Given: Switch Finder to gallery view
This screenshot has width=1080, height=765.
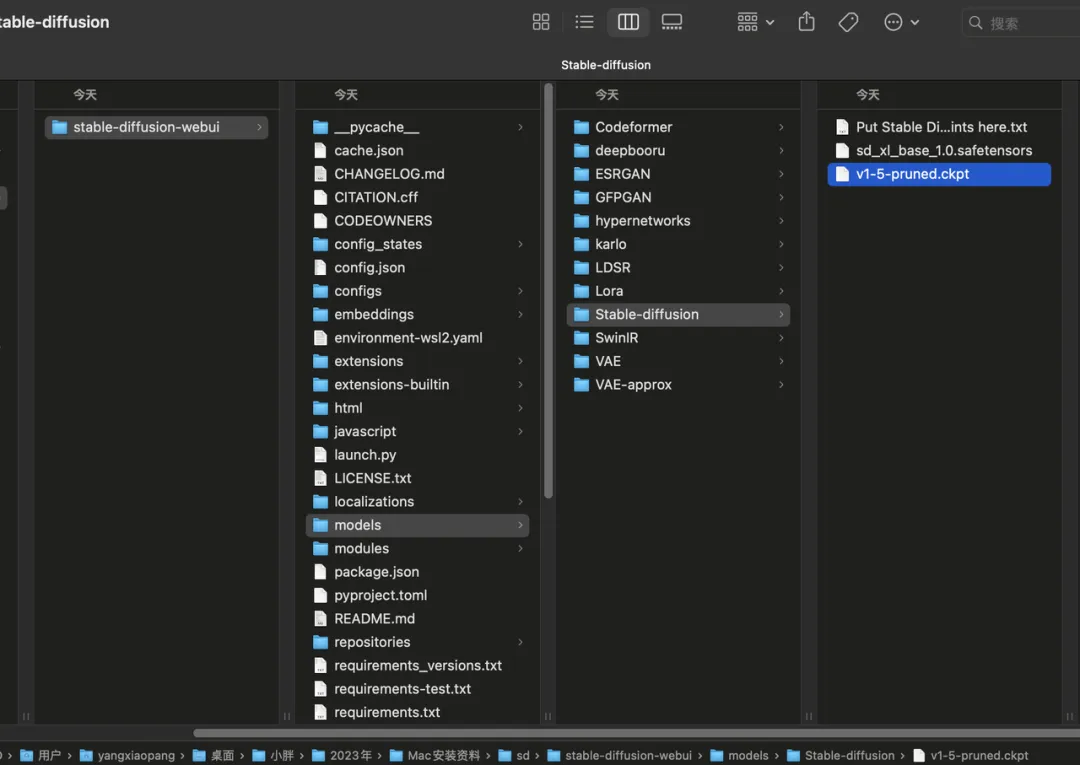Looking at the screenshot, I should click(x=672, y=22).
